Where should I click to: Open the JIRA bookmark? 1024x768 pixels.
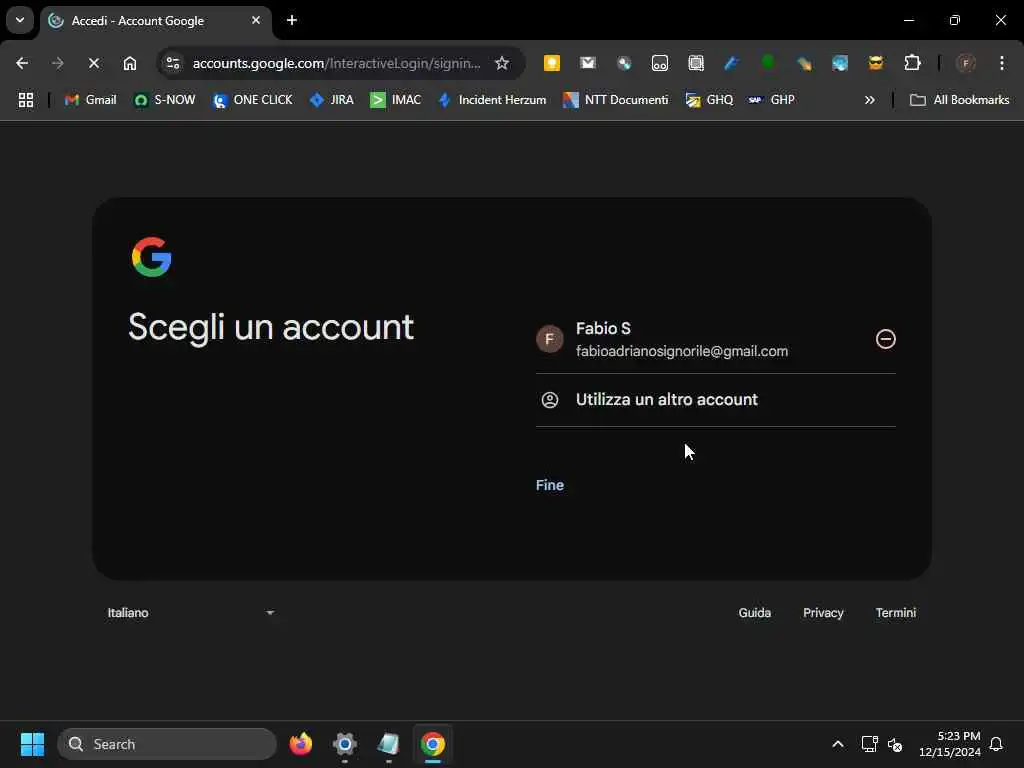point(332,100)
